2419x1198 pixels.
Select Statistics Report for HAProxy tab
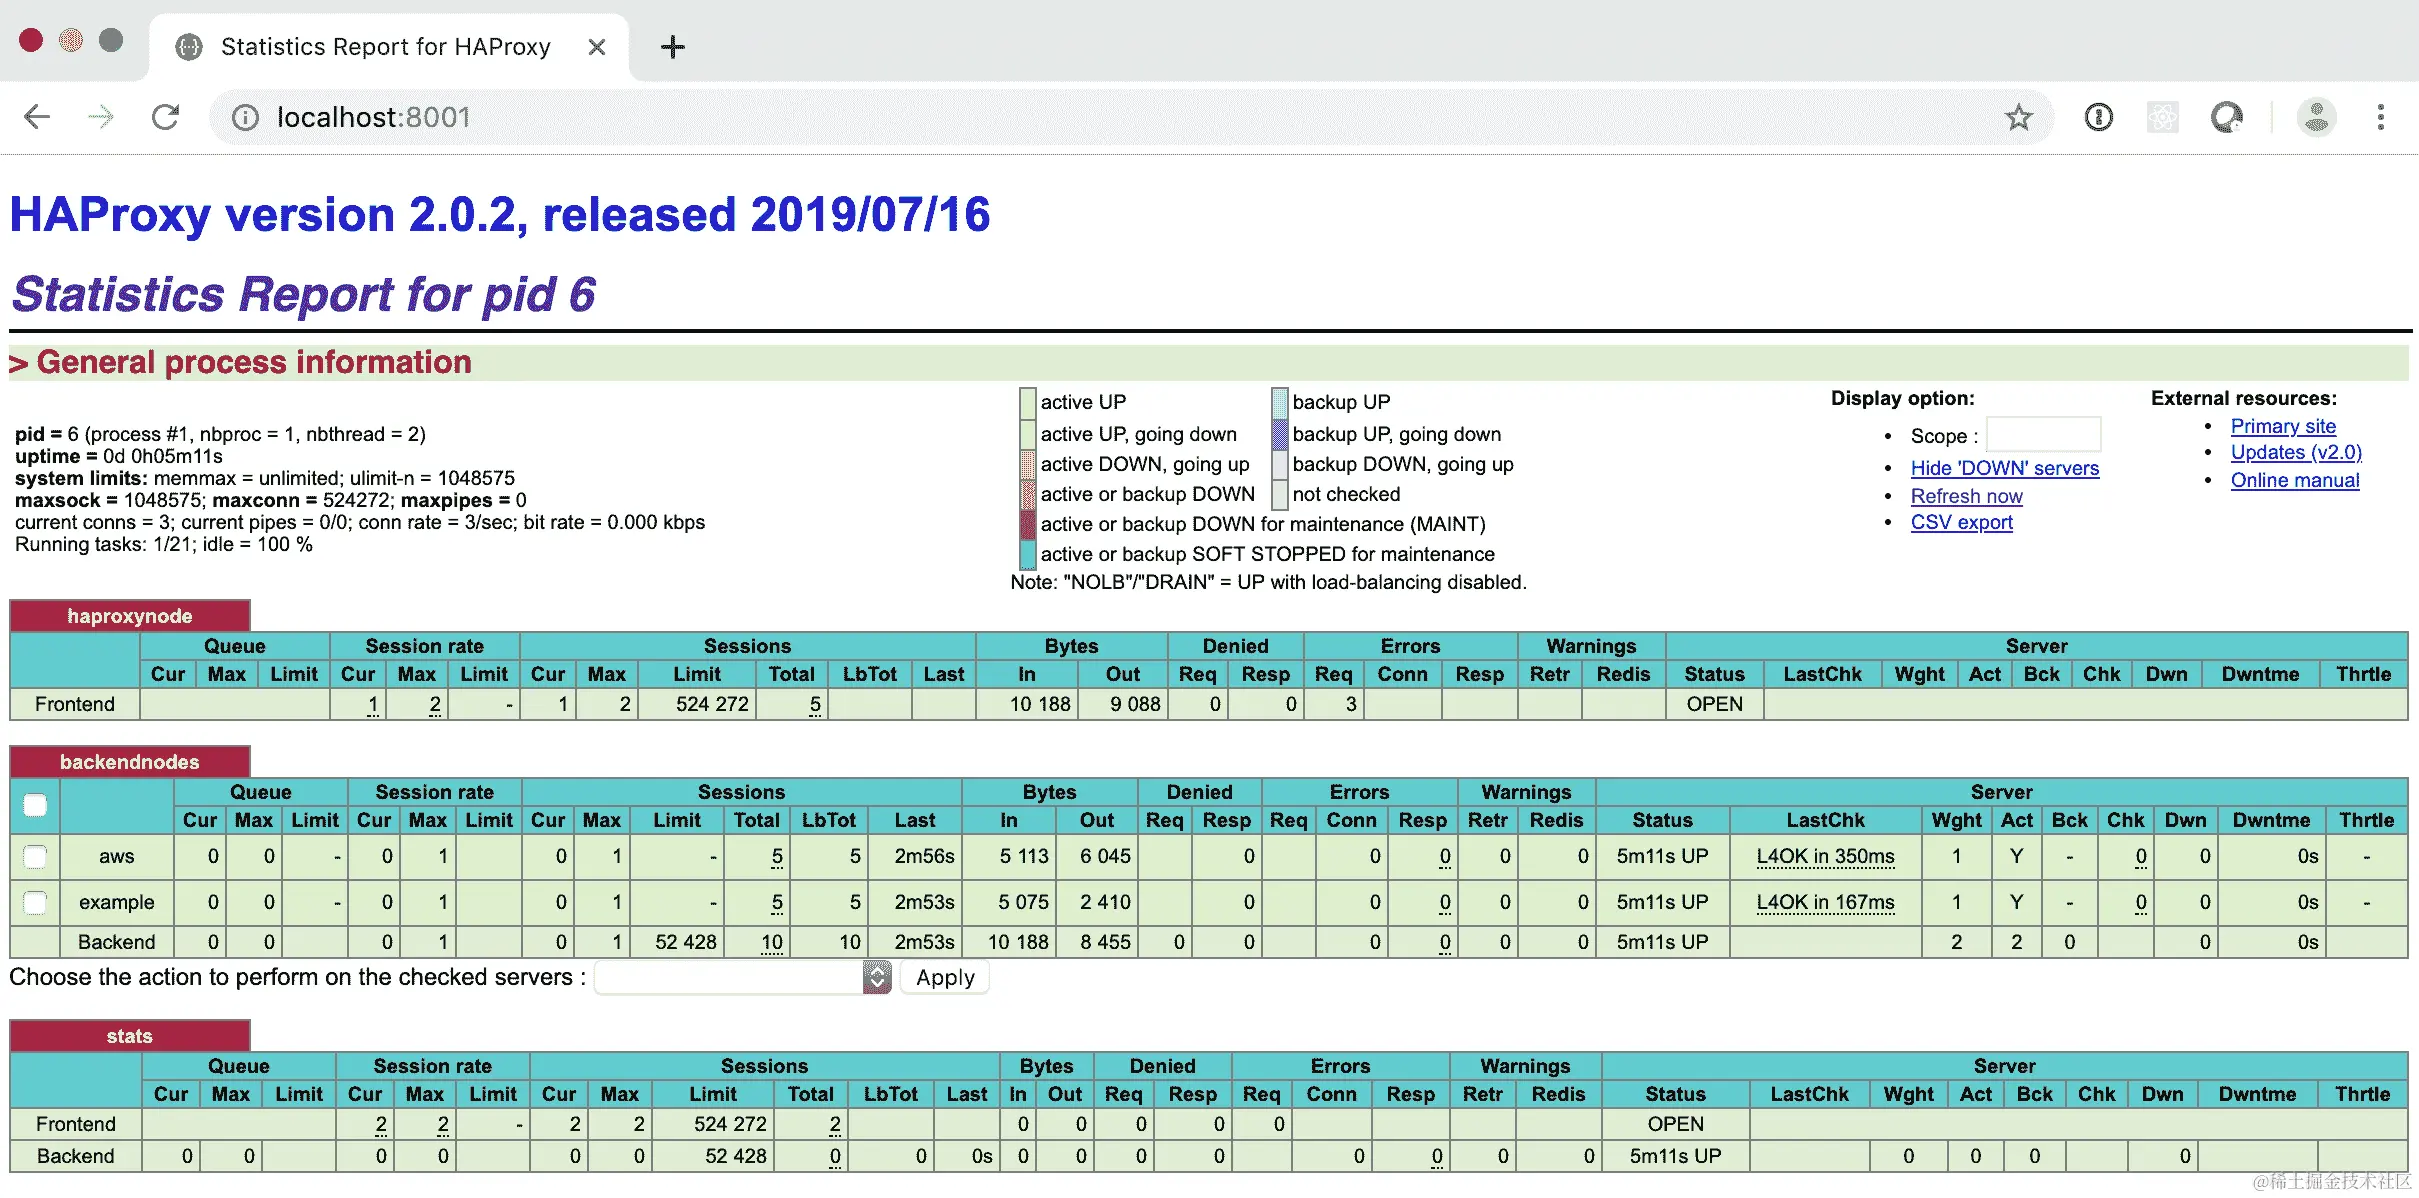pyautogui.click(x=385, y=47)
